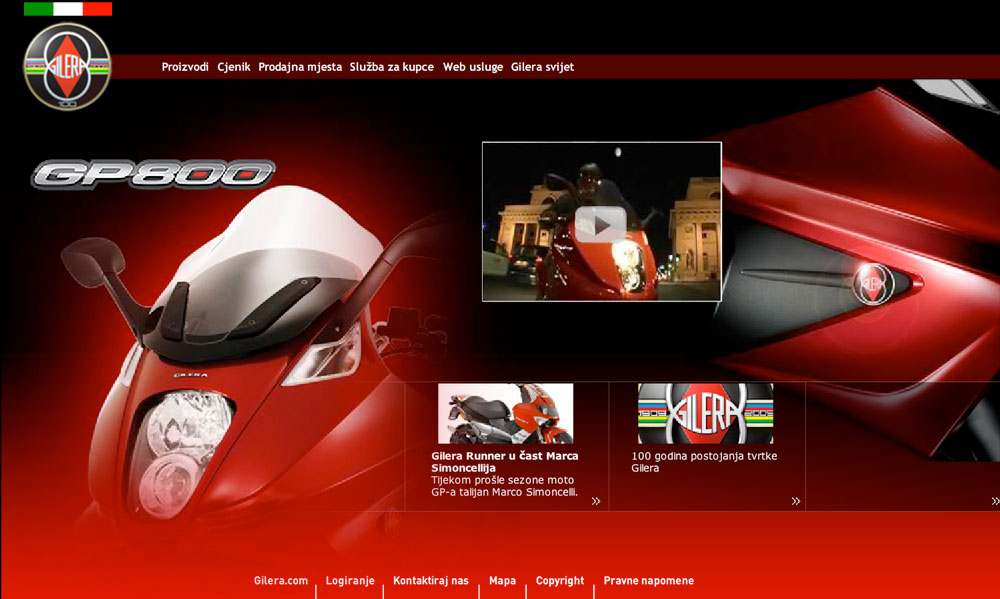1000x599 pixels.
Task: Open Pravne napomene footer link
Action: pyautogui.click(x=648, y=581)
